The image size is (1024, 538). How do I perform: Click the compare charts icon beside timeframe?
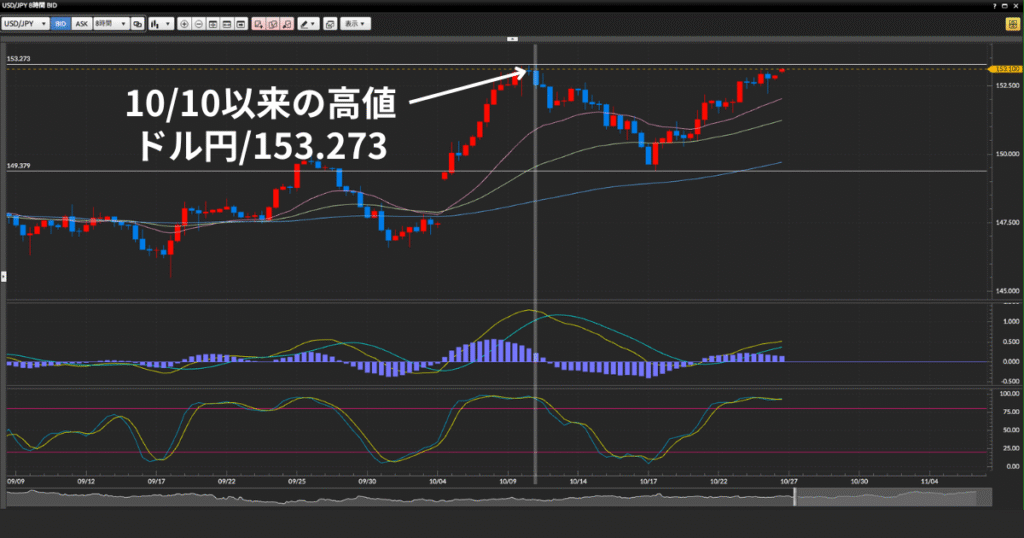137,22
